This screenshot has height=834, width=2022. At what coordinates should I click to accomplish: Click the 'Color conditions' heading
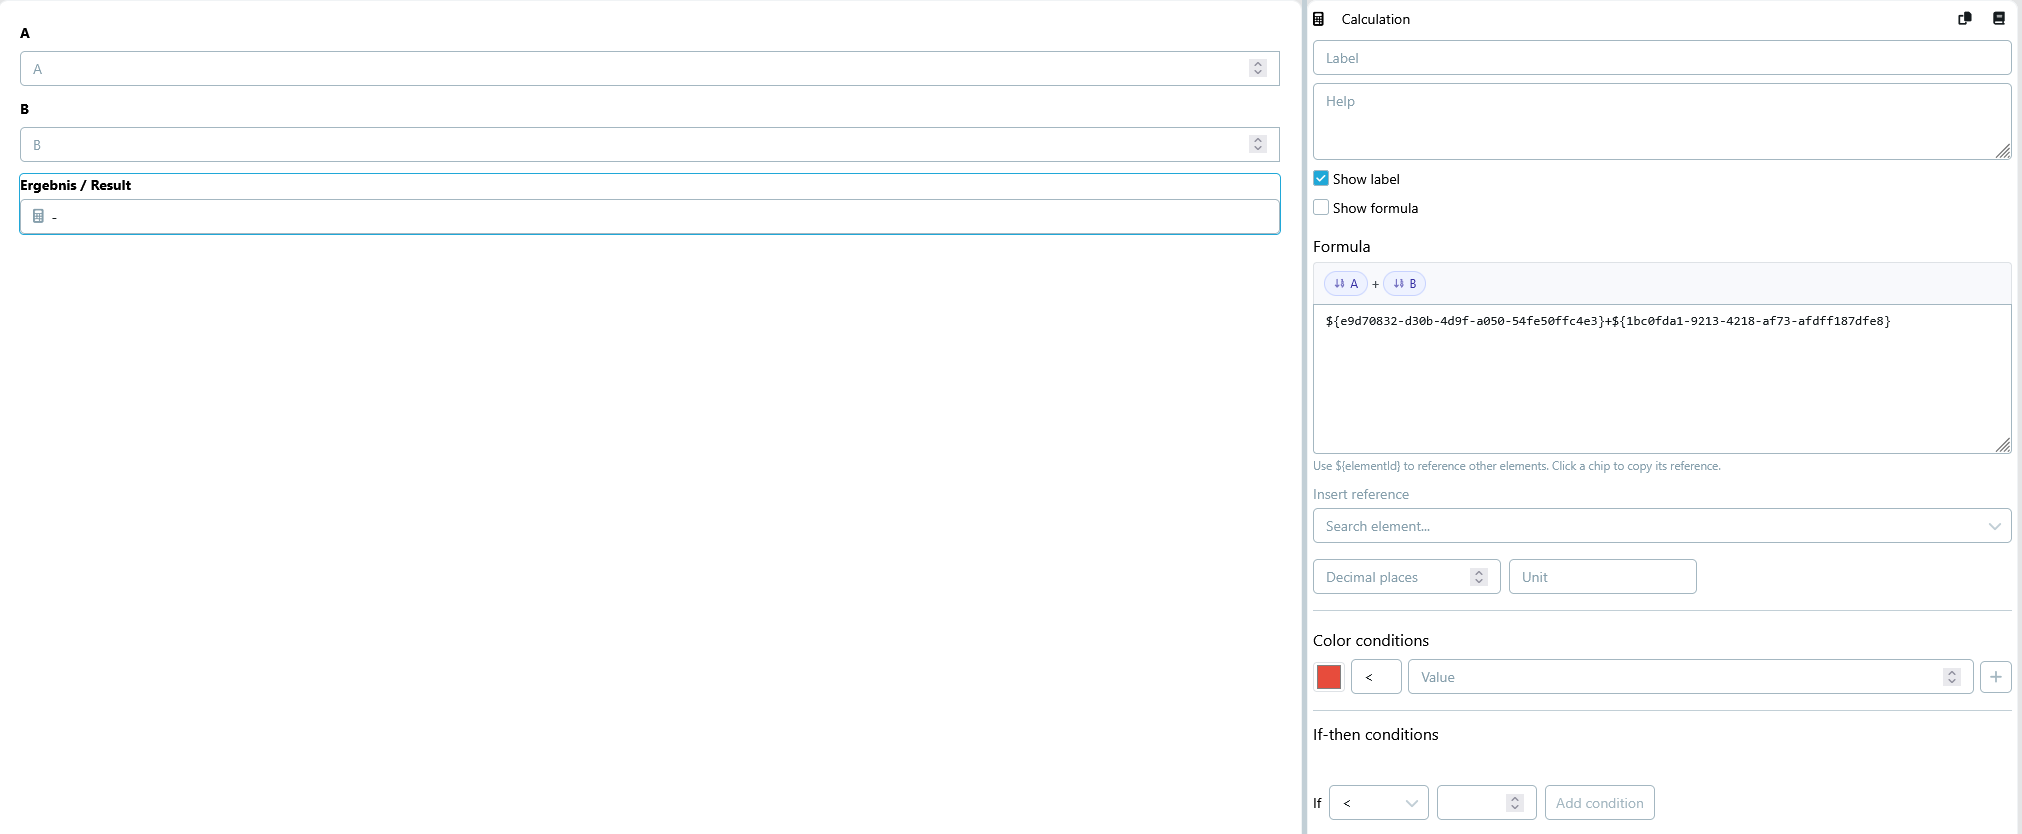click(x=1371, y=640)
